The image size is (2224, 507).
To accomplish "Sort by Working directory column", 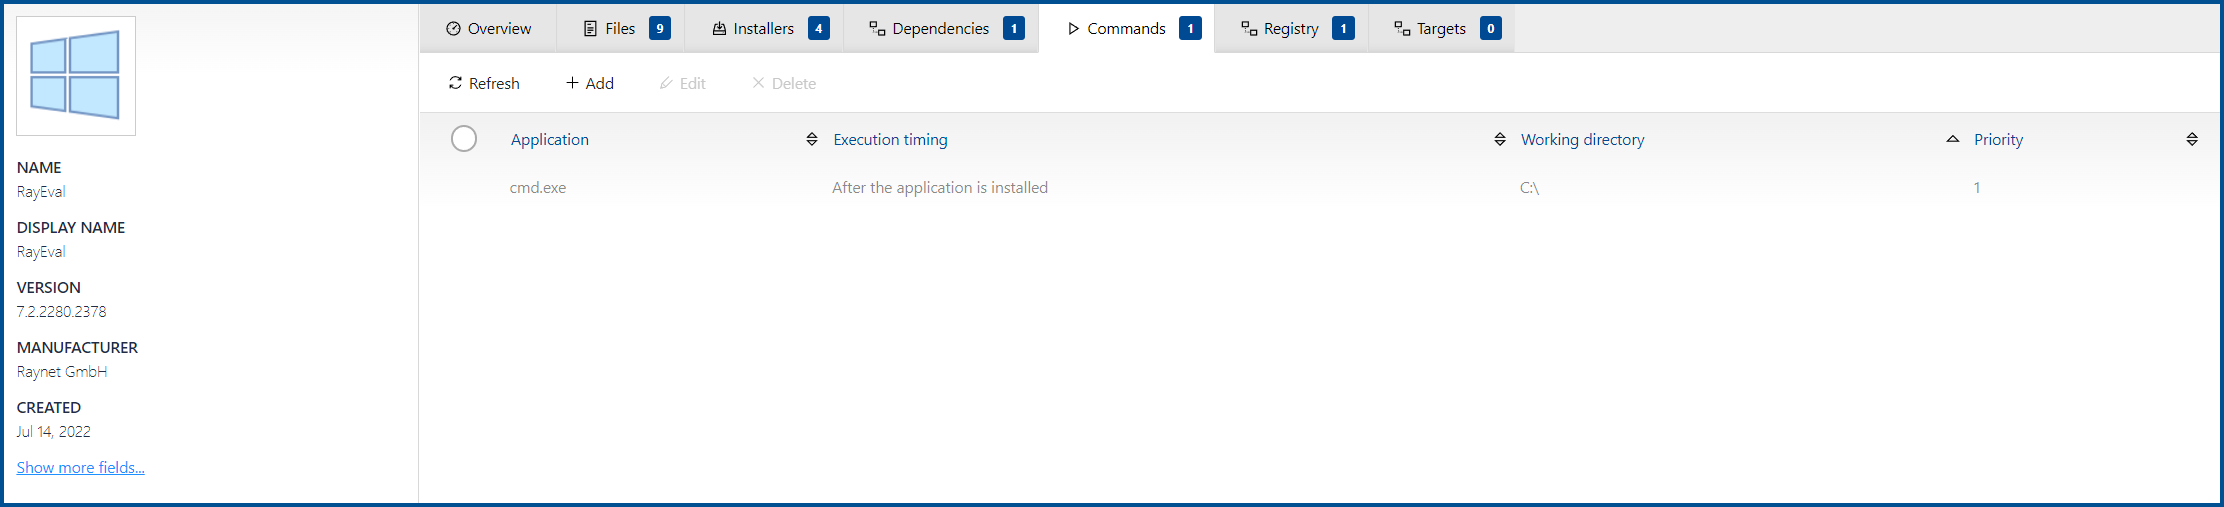I will click(x=1583, y=140).
